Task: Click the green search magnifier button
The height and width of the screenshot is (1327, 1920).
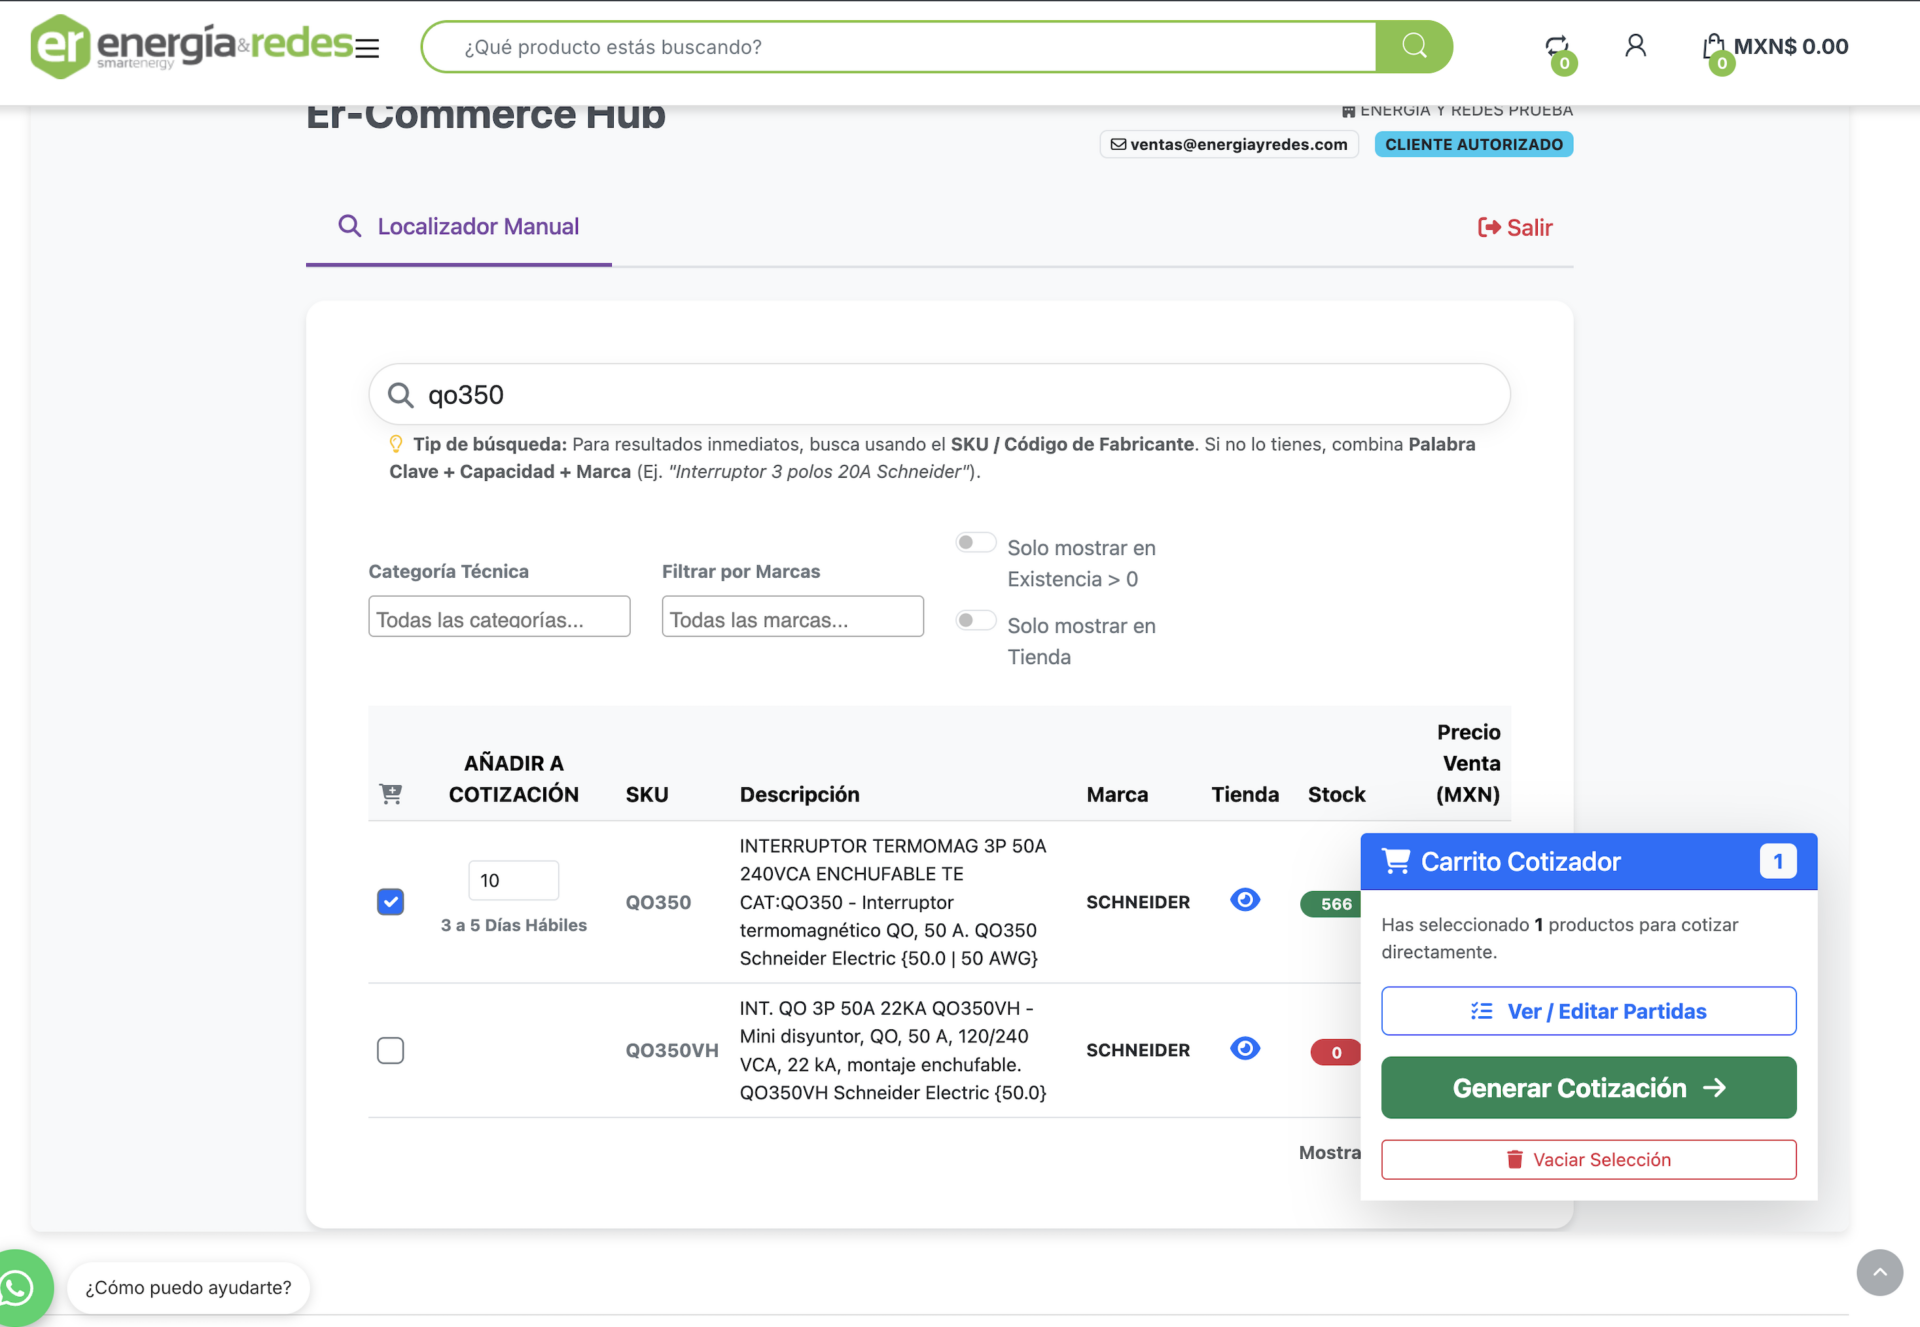Action: 1414,46
